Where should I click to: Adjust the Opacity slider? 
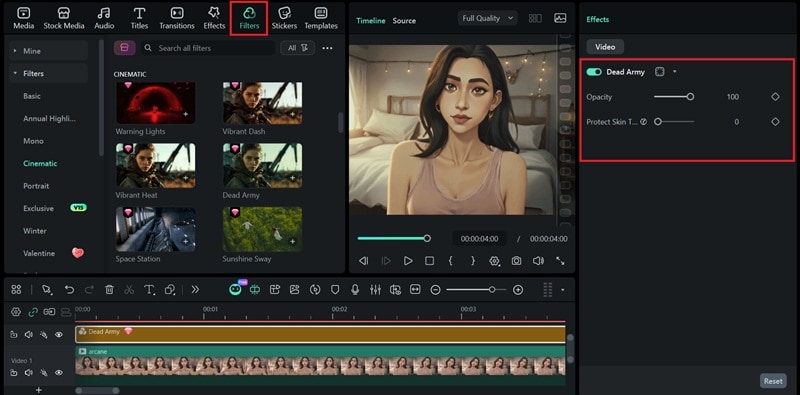(x=673, y=96)
